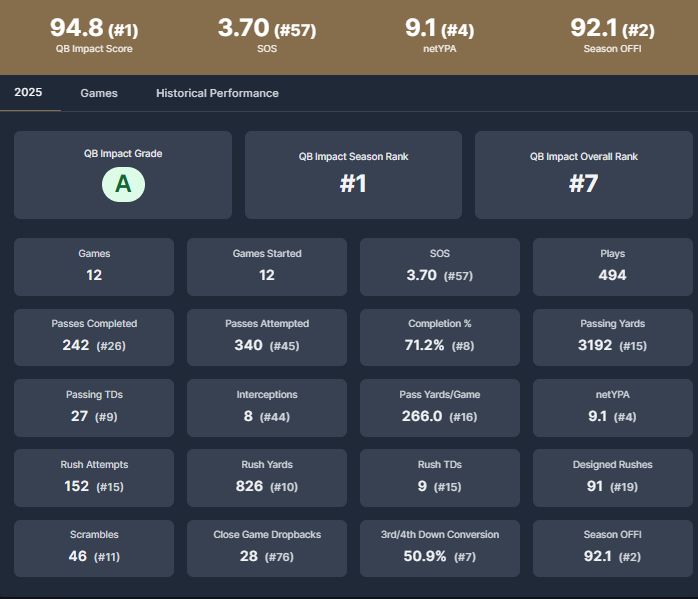Select the Designed Rushes tile
This screenshot has height=599, width=698.
click(612, 477)
